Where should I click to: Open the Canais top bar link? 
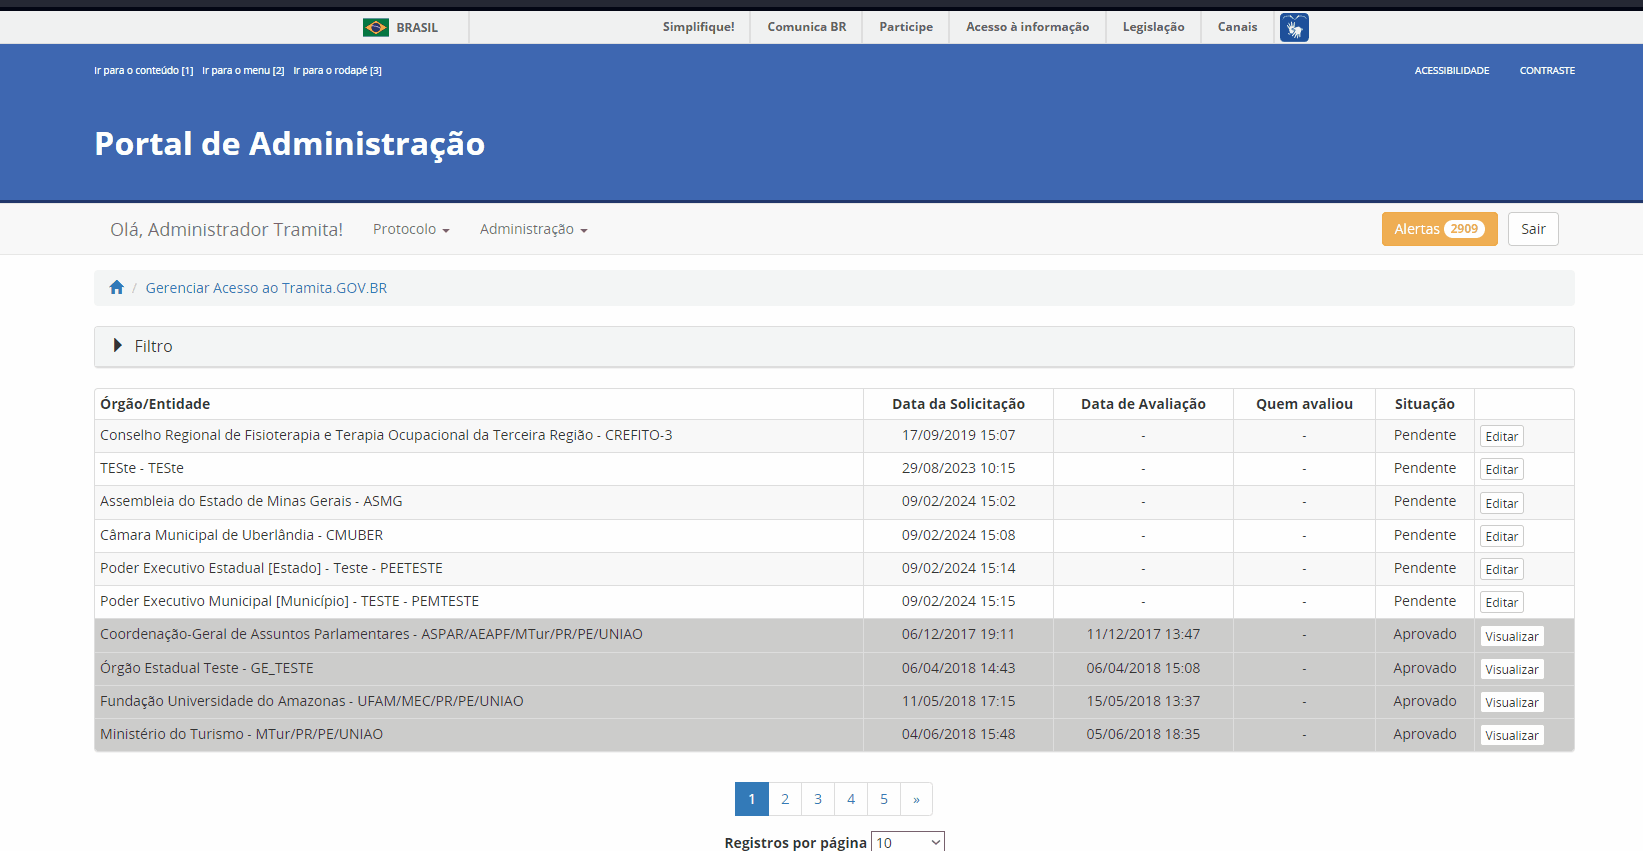1237,27
